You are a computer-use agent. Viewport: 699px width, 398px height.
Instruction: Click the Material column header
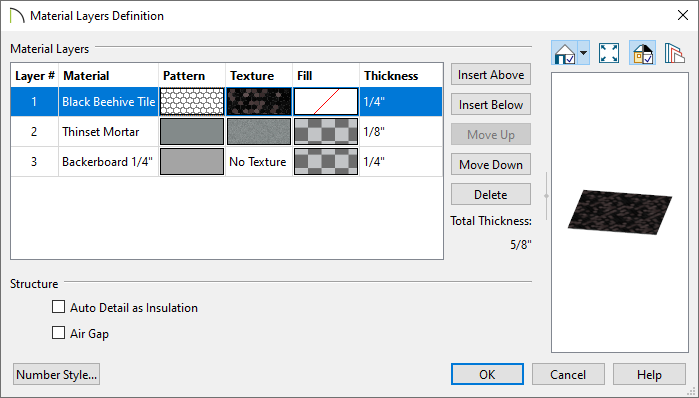tap(108, 75)
